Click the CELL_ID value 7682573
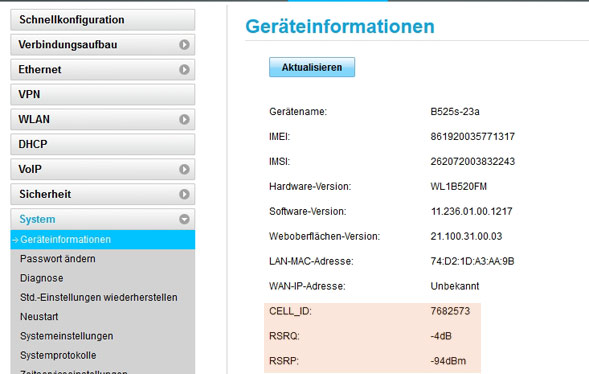 click(x=450, y=311)
